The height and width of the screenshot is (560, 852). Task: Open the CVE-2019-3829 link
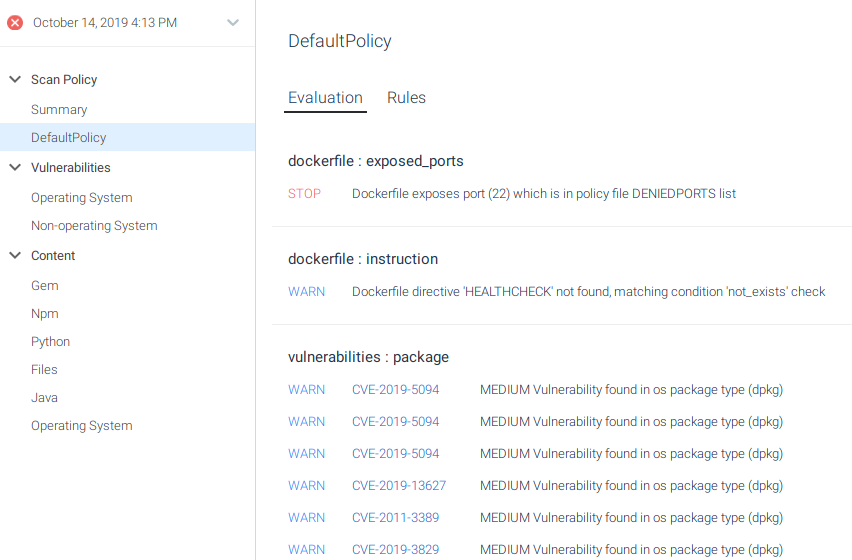point(396,550)
